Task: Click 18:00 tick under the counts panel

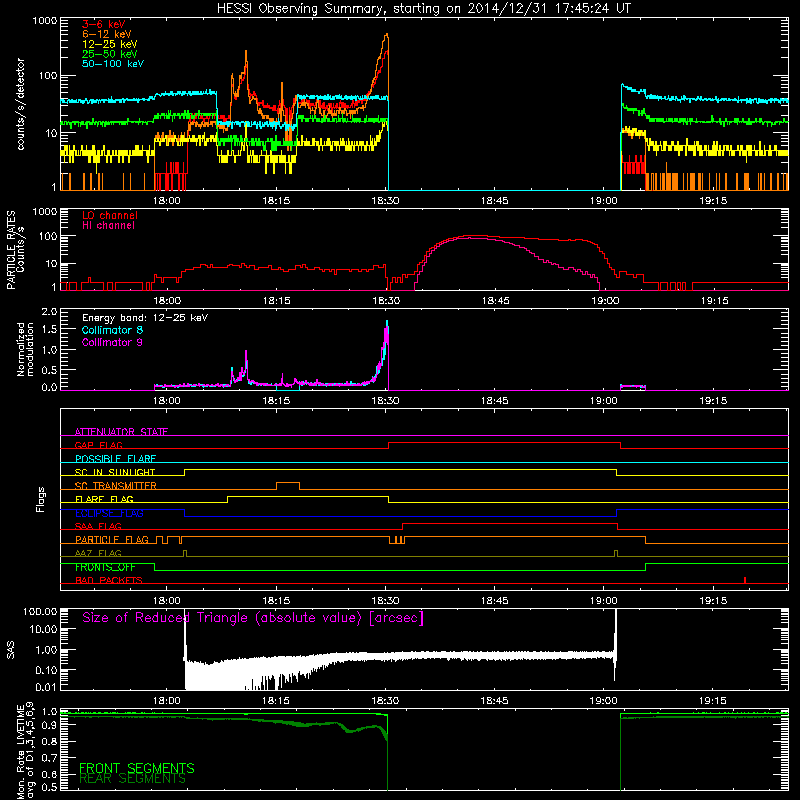Action: 167,201
